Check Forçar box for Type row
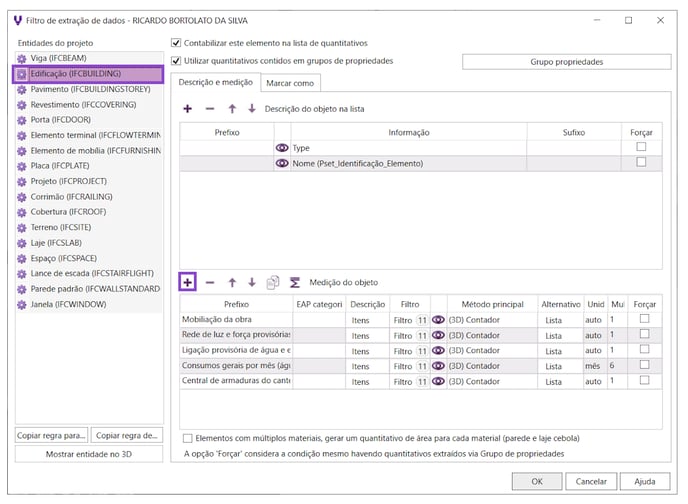Image resolution: width=688 pixels, height=504 pixels. click(x=641, y=147)
